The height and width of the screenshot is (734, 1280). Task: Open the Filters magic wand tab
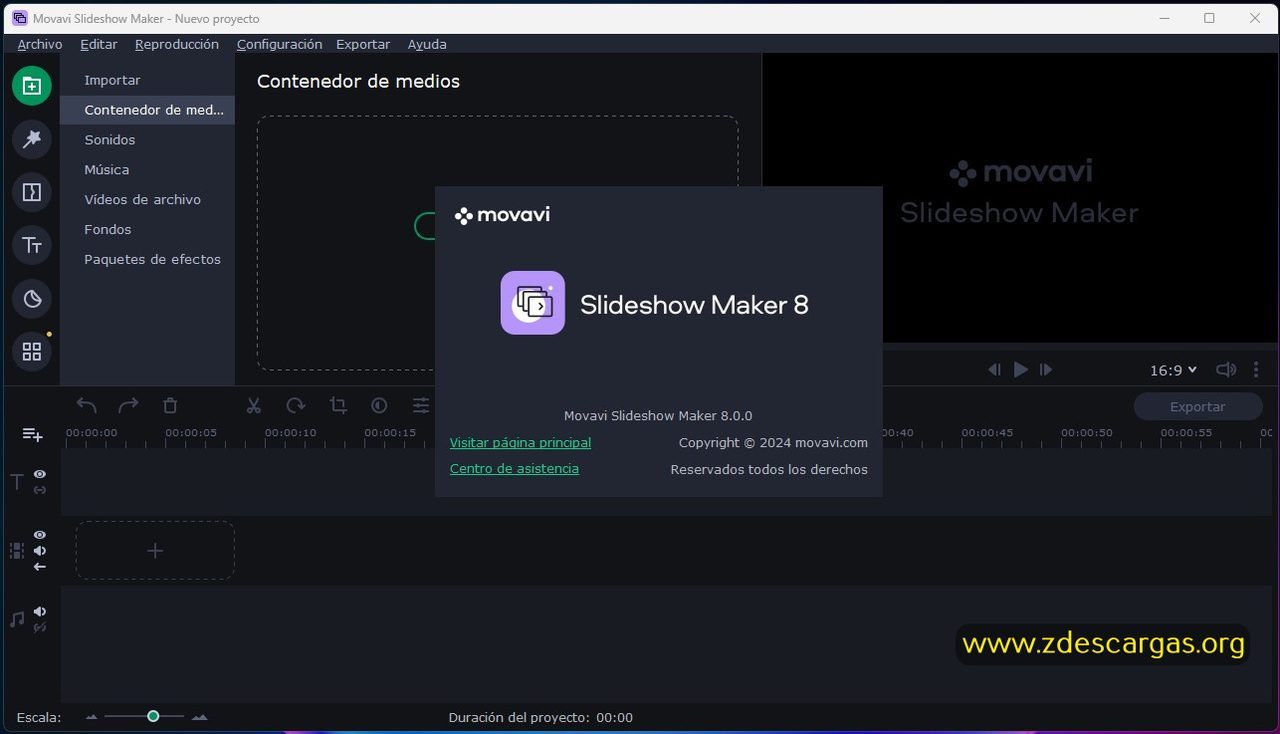(x=32, y=139)
